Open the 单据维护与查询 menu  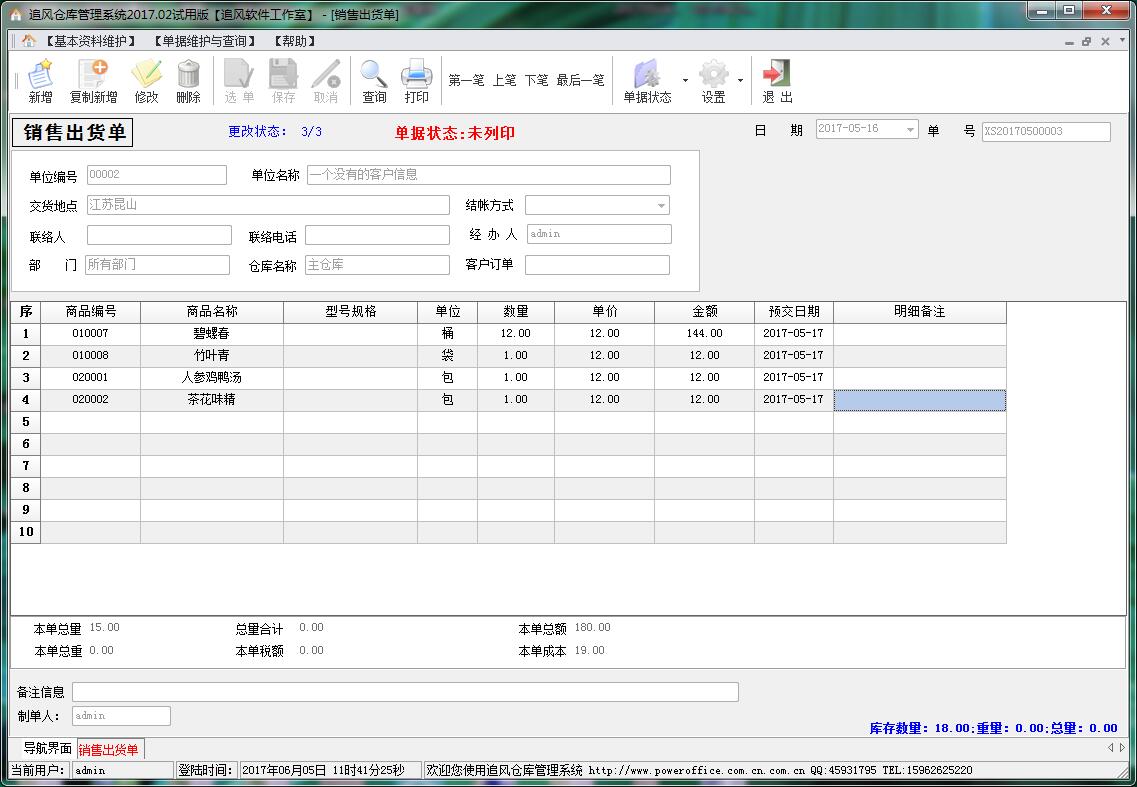[204, 41]
